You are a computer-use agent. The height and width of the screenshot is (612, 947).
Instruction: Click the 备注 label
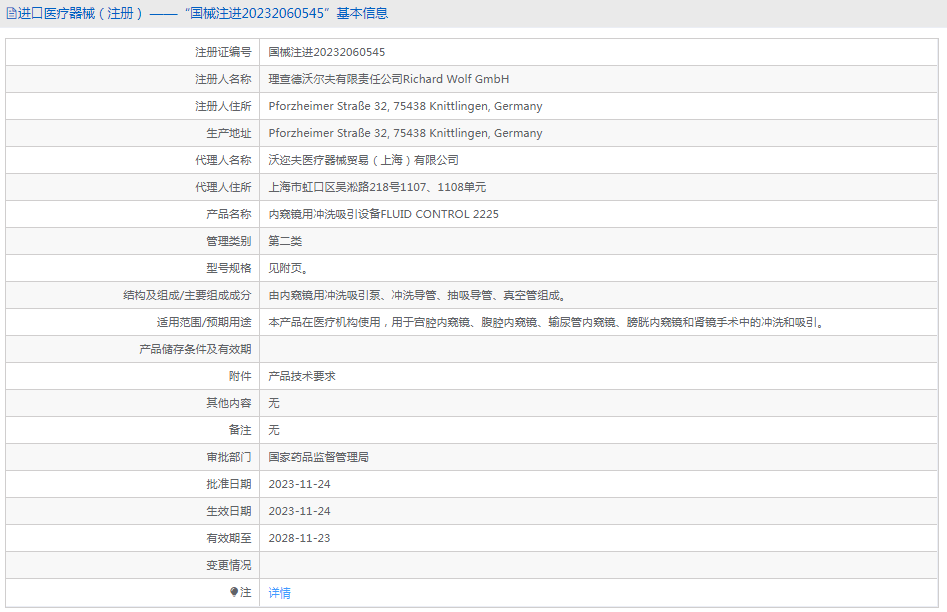click(x=240, y=430)
